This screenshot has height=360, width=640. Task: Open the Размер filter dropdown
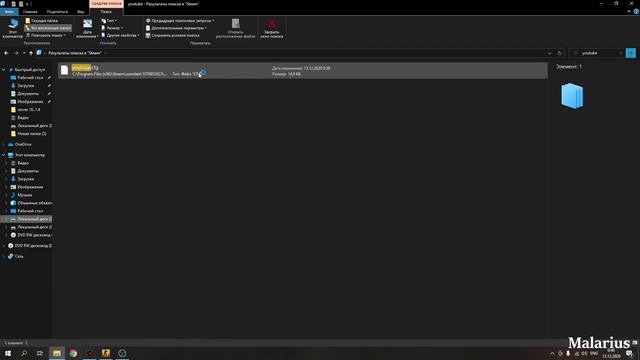click(112, 28)
